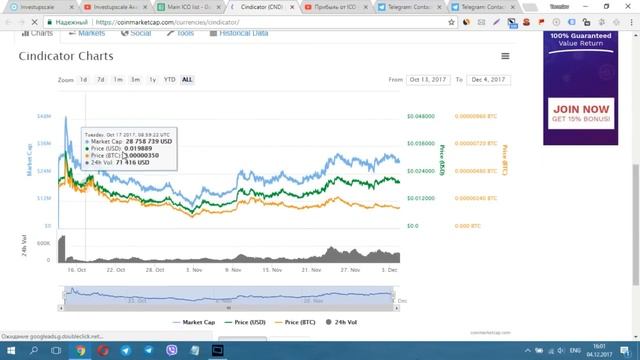Image resolution: width=640 pixels, height=360 pixels.
Task: Switch to the Main ICO list browser tab
Action: pyautogui.click(x=189, y=7)
